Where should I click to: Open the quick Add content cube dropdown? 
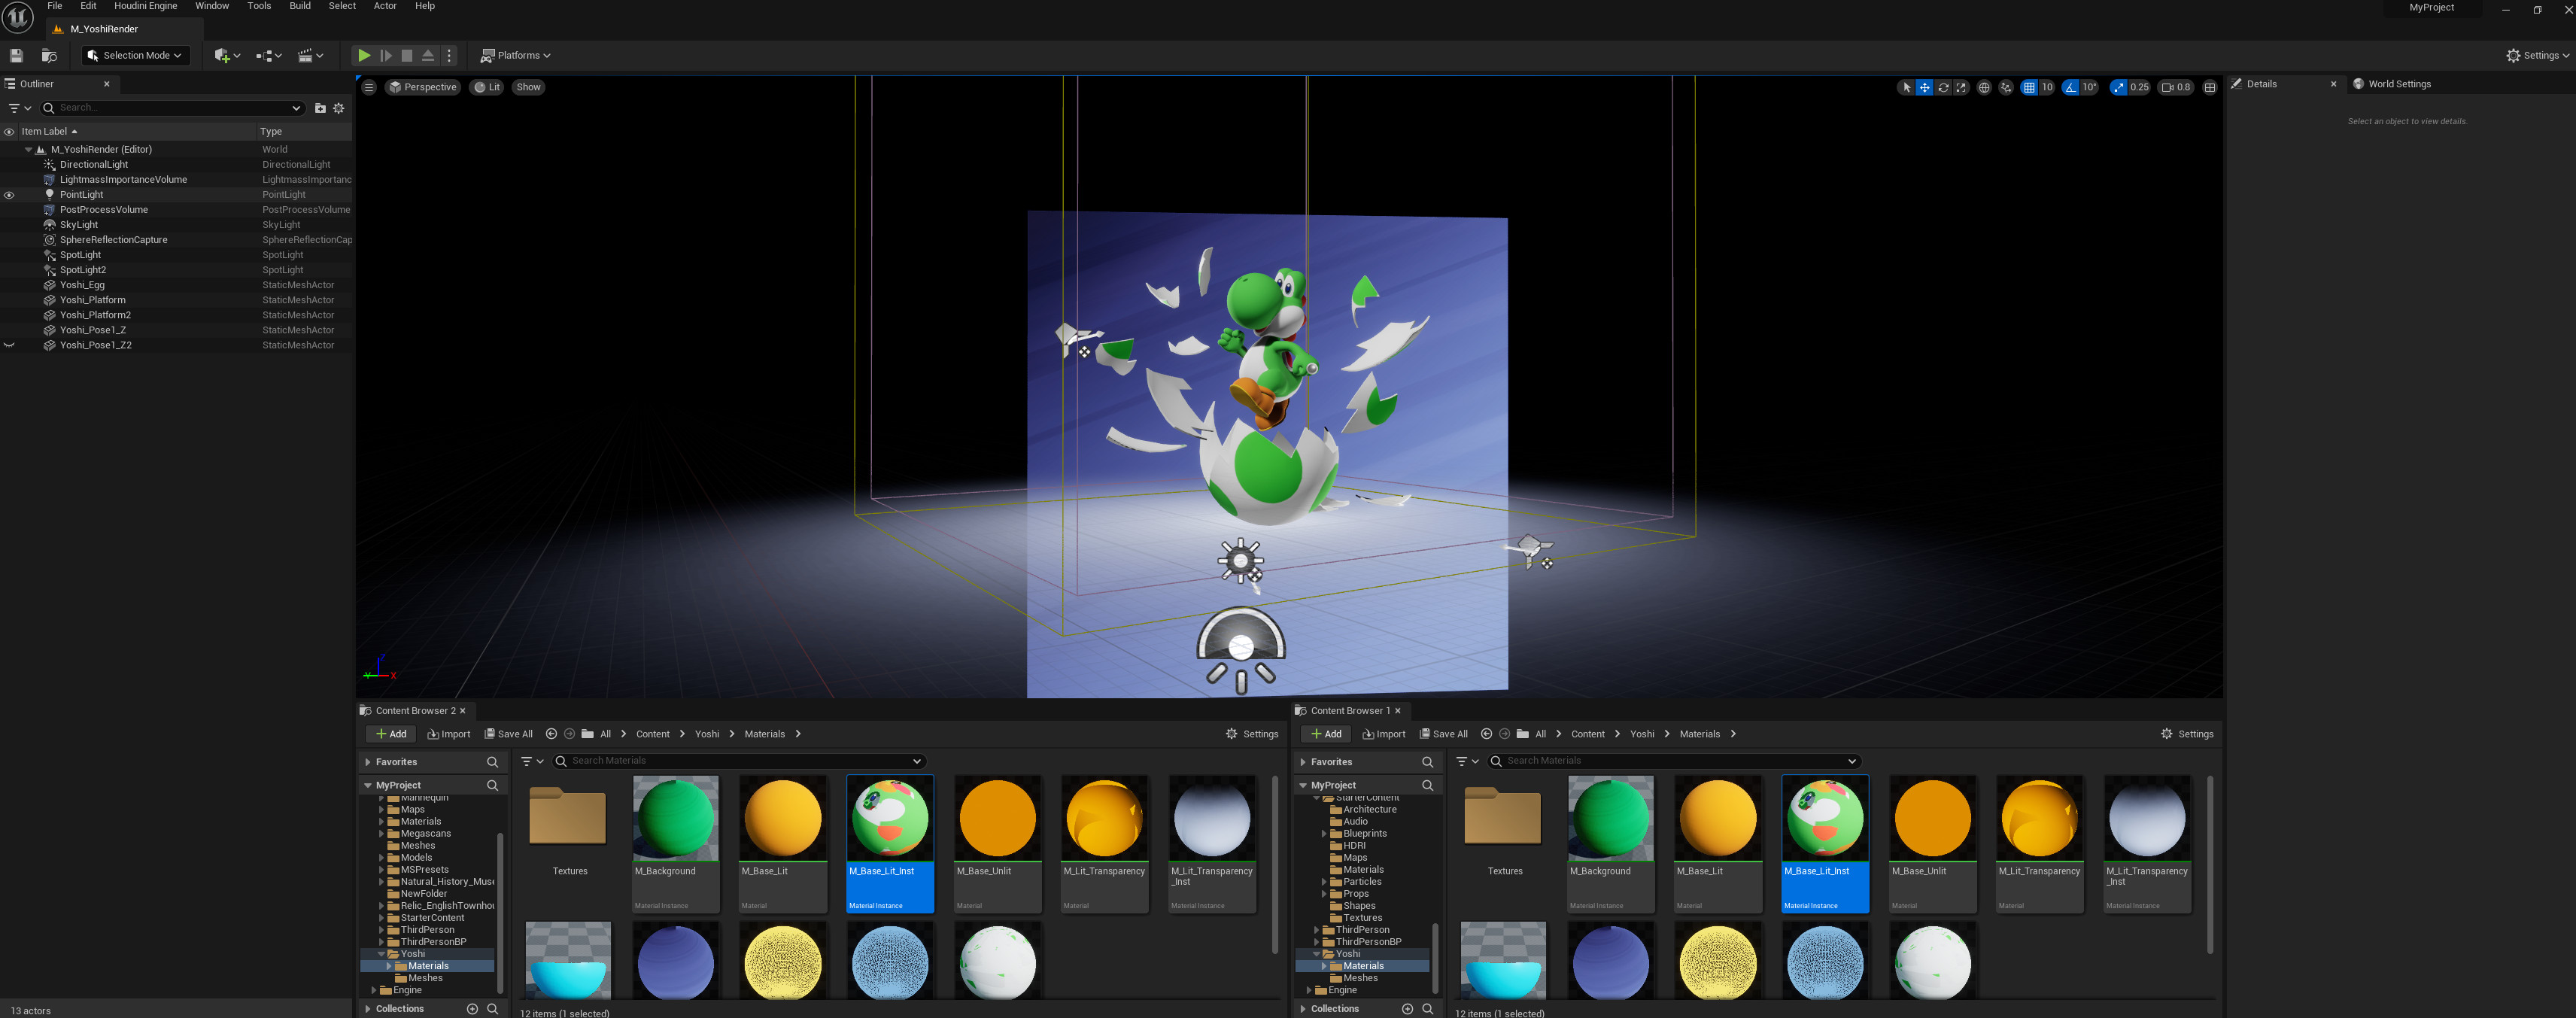(227, 56)
